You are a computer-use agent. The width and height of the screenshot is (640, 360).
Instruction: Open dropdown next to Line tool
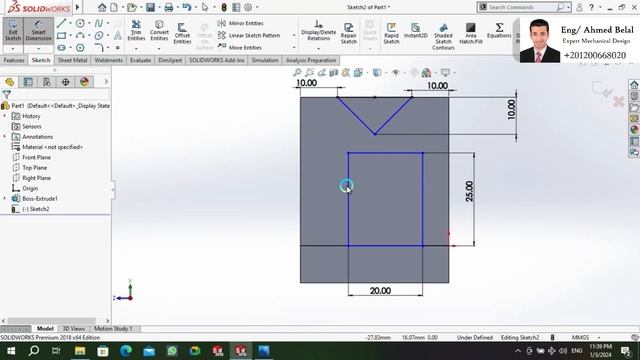pyautogui.click(x=71, y=23)
